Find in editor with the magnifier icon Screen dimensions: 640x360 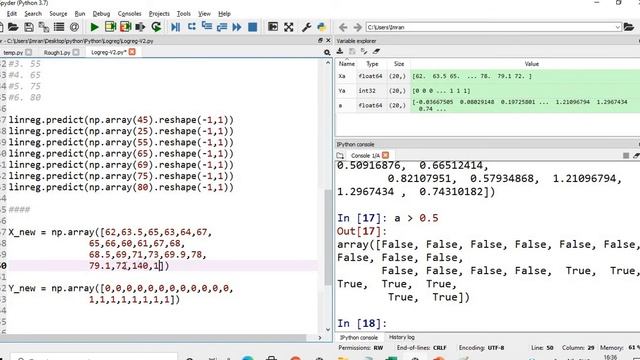click(x=327, y=53)
